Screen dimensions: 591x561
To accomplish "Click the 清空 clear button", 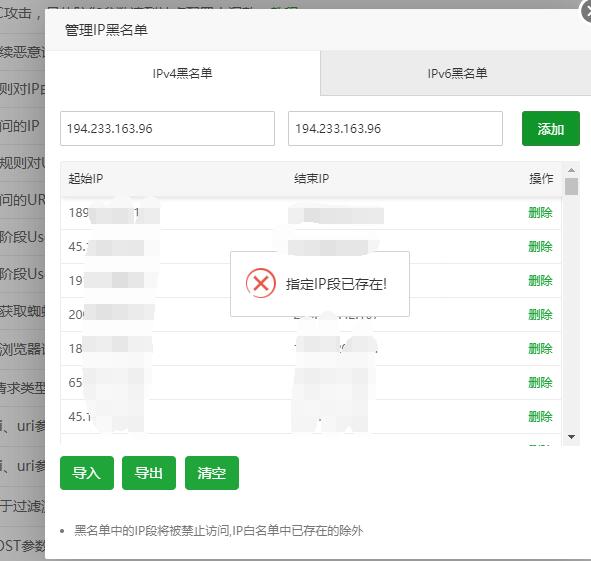I will click(x=212, y=473).
